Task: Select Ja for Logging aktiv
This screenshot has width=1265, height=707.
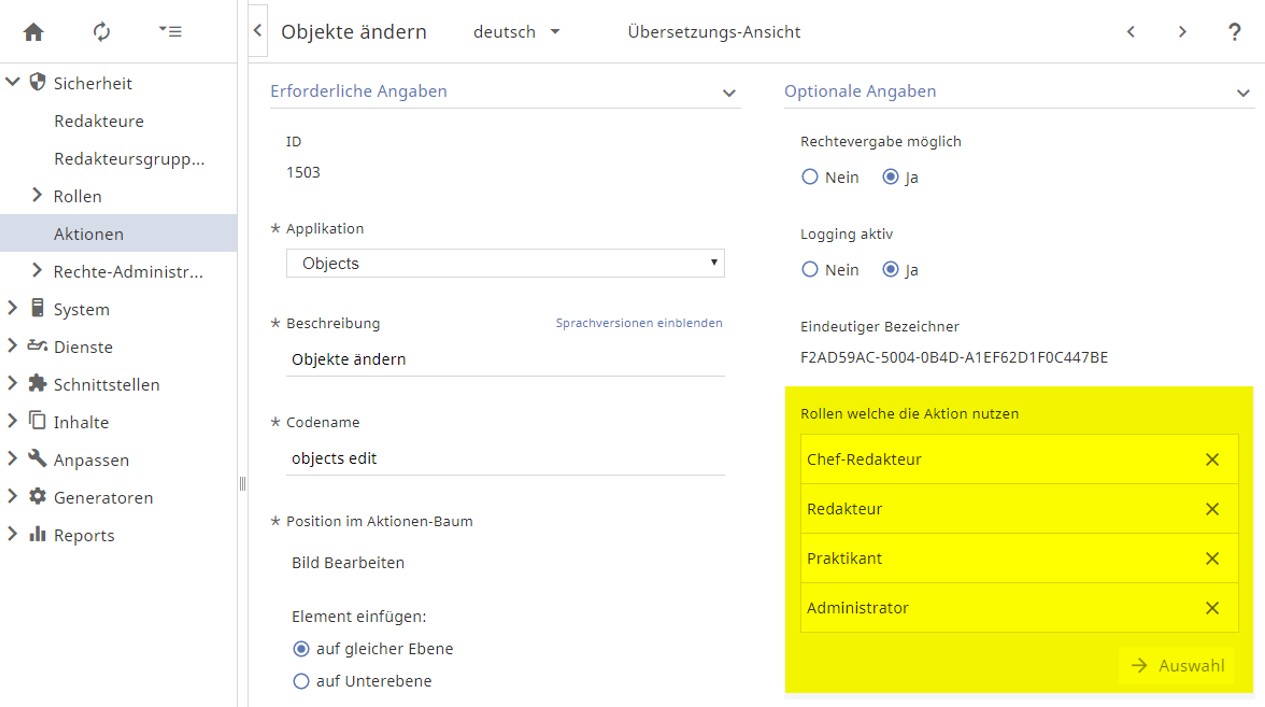Action: (x=891, y=270)
